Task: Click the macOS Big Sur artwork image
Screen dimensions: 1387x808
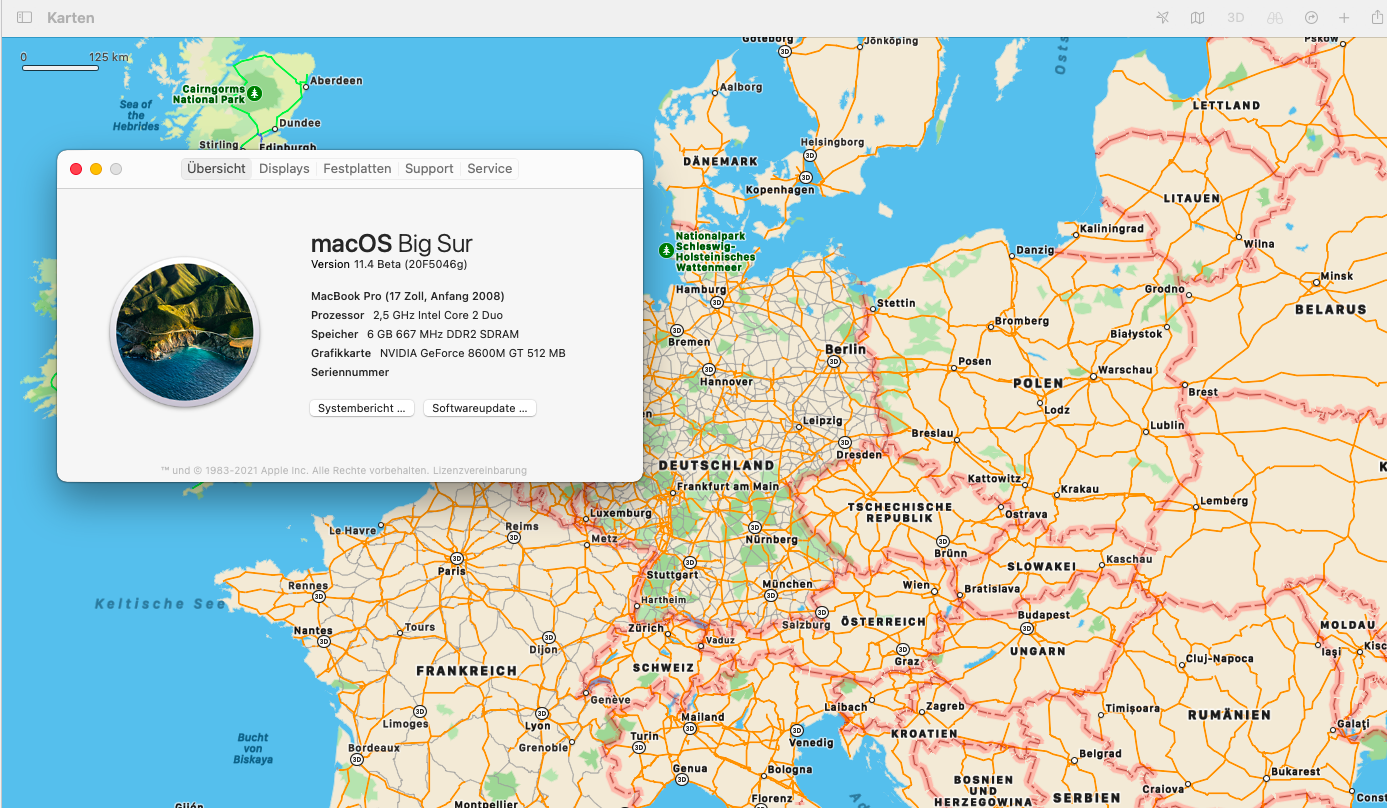Action: click(x=185, y=332)
